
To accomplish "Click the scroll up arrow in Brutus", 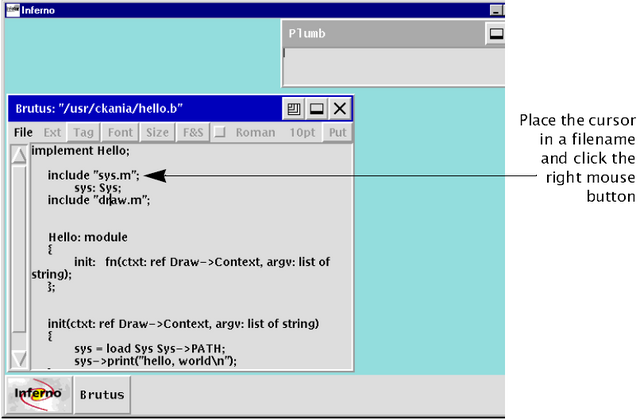I will 19,155.
